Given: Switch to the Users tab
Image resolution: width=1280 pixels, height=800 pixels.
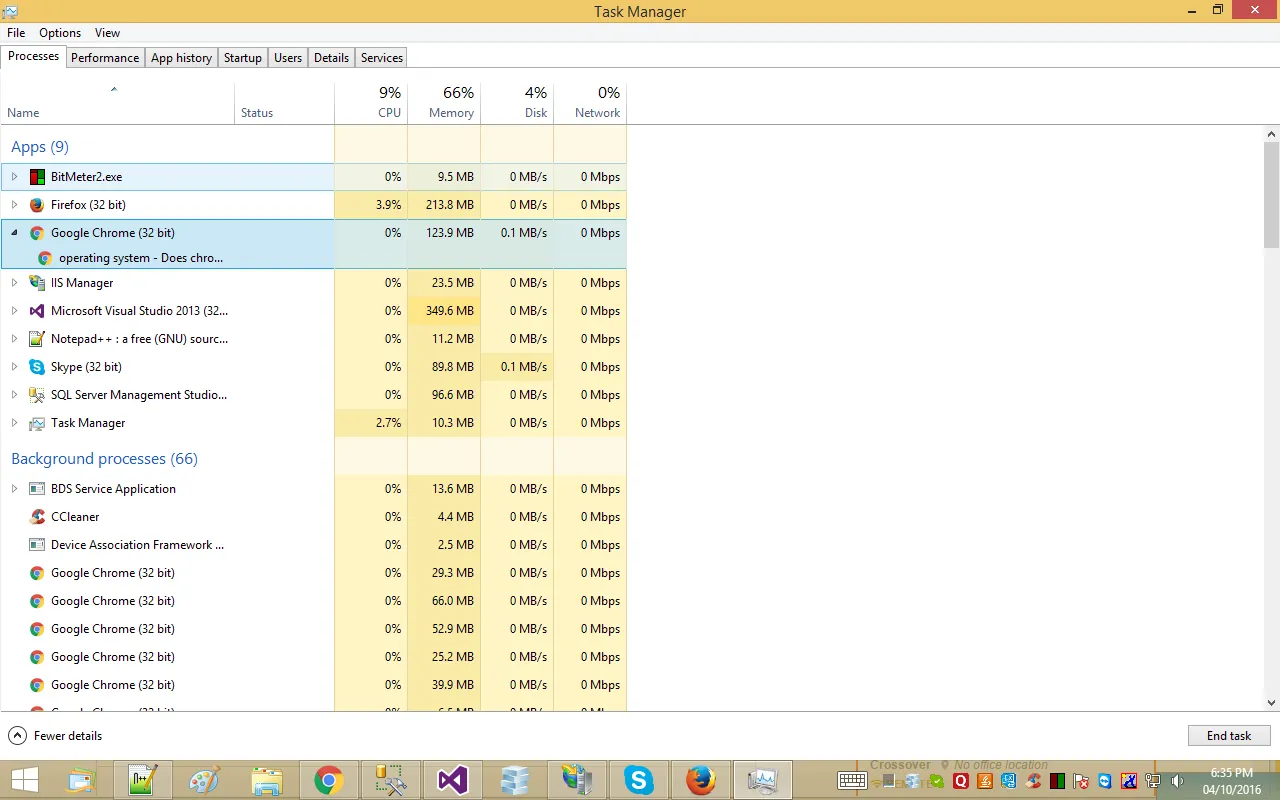Looking at the screenshot, I should point(288,58).
